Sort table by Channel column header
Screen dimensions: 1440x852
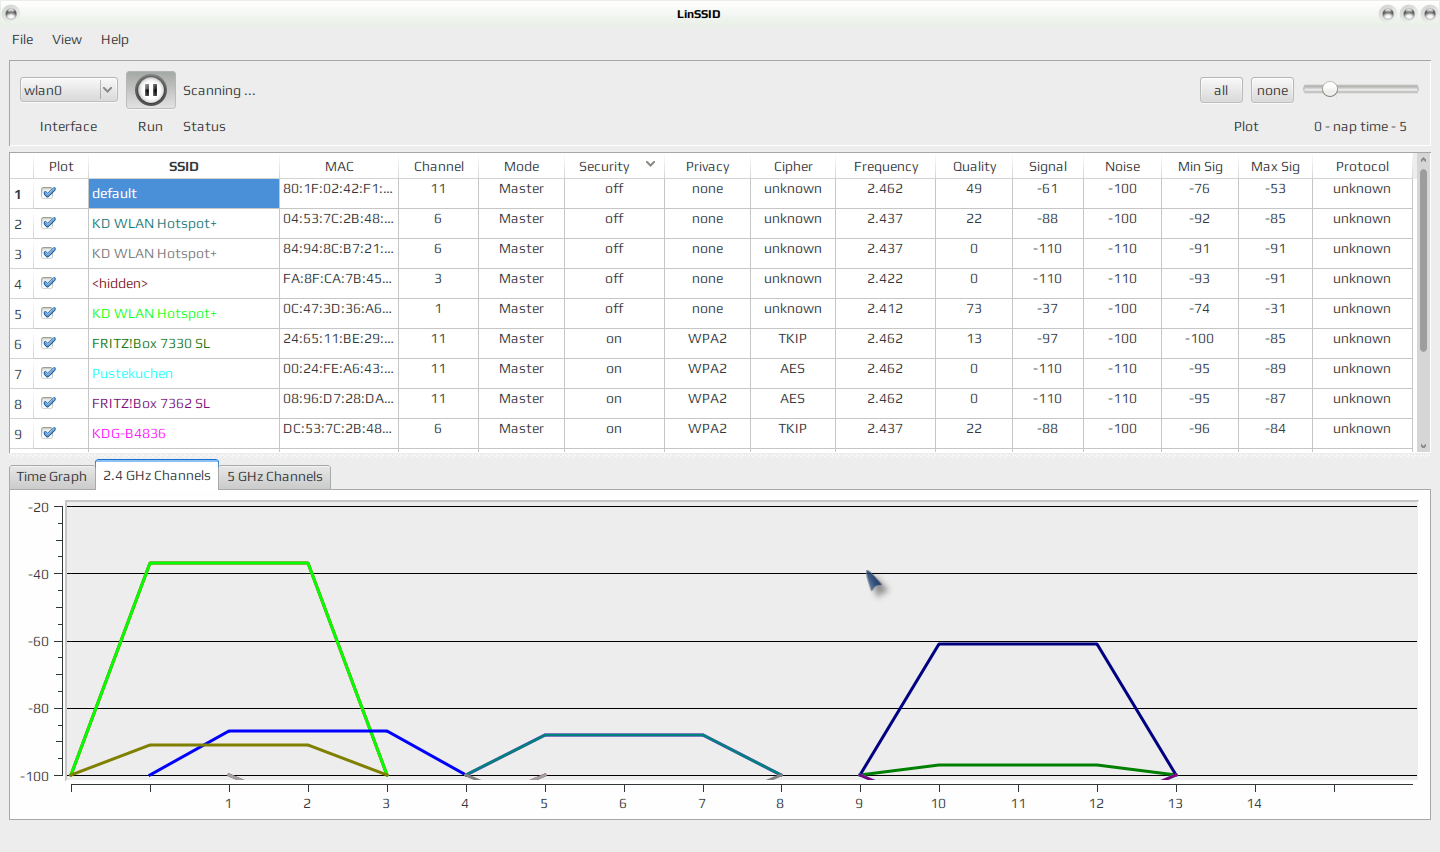point(439,166)
